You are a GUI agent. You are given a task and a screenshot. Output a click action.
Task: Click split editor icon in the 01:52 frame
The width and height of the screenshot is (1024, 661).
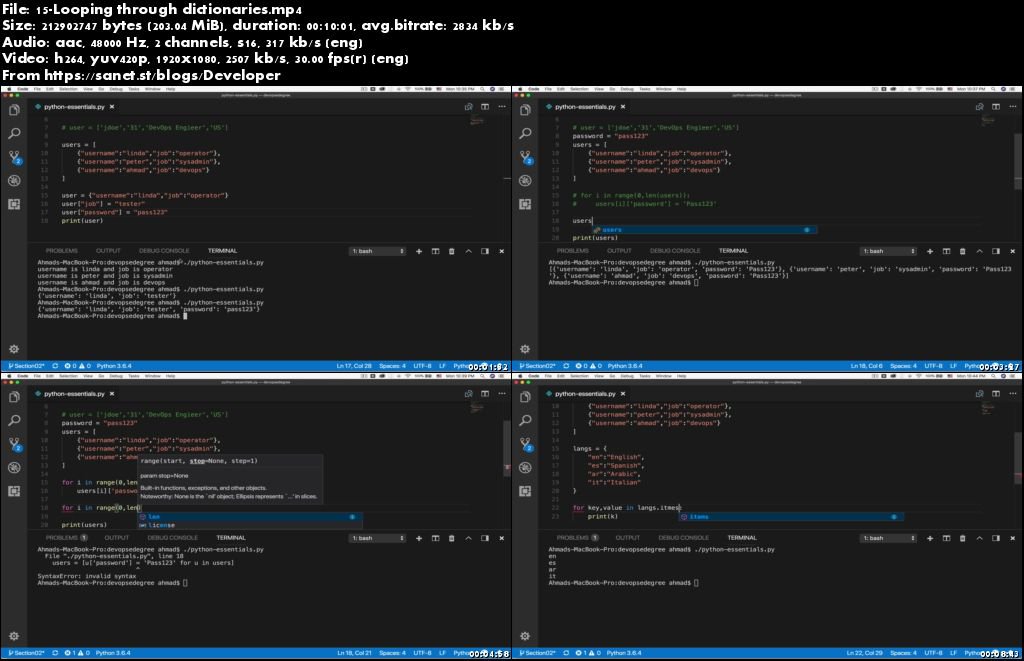click(485, 106)
